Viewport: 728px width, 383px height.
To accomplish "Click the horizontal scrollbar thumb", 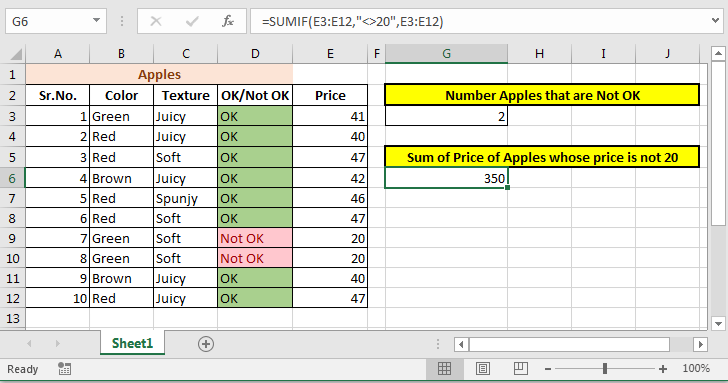I will click(x=569, y=344).
